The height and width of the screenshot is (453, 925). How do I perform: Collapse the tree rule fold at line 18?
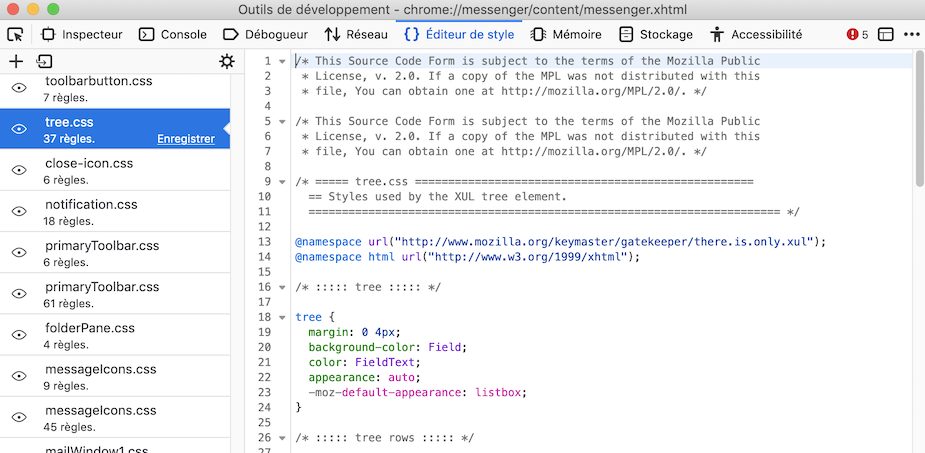(282, 317)
